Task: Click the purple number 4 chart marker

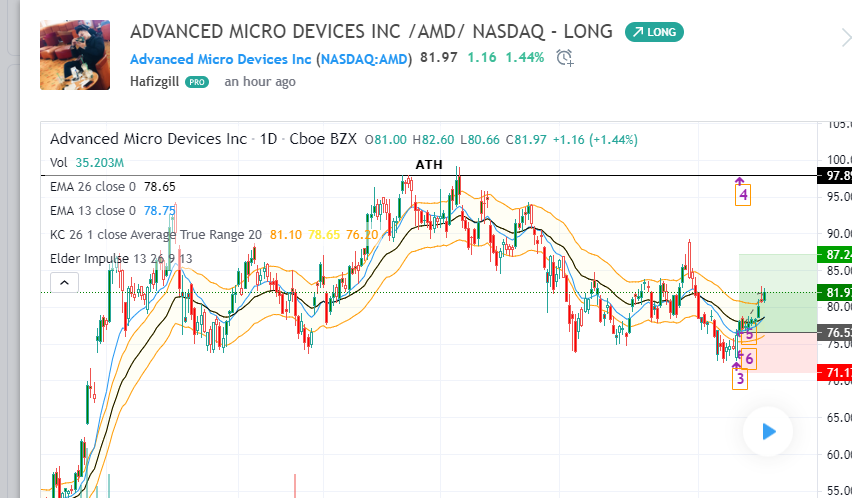Action: (743, 195)
